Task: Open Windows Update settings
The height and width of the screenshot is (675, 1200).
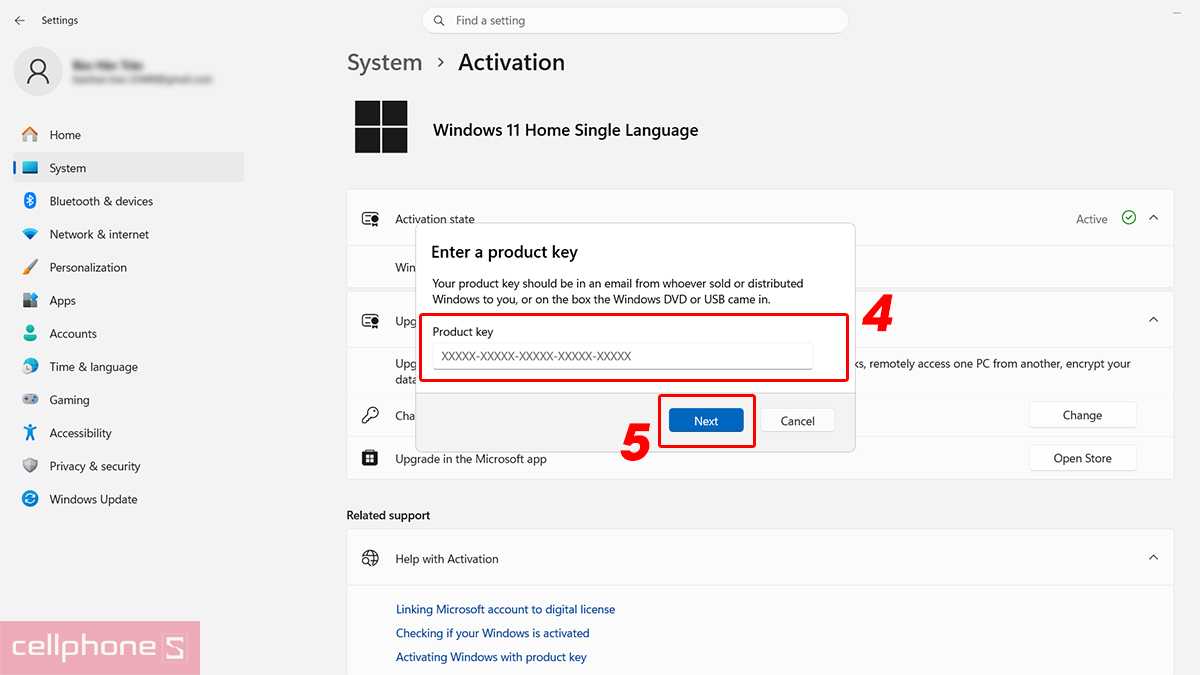Action: pos(129,499)
